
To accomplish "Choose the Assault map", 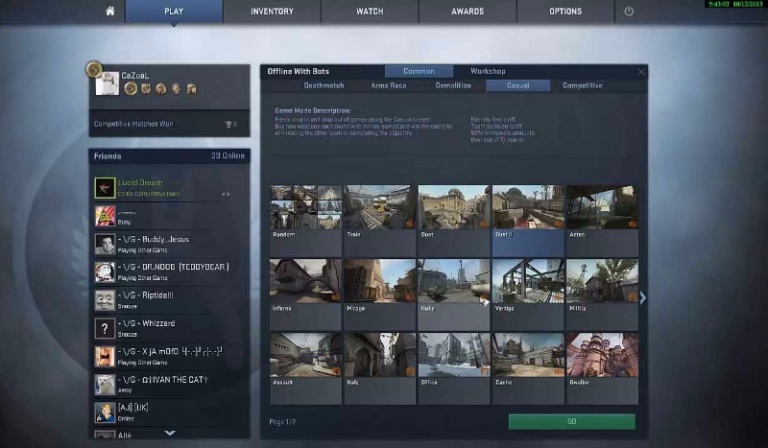I will tap(306, 368).
